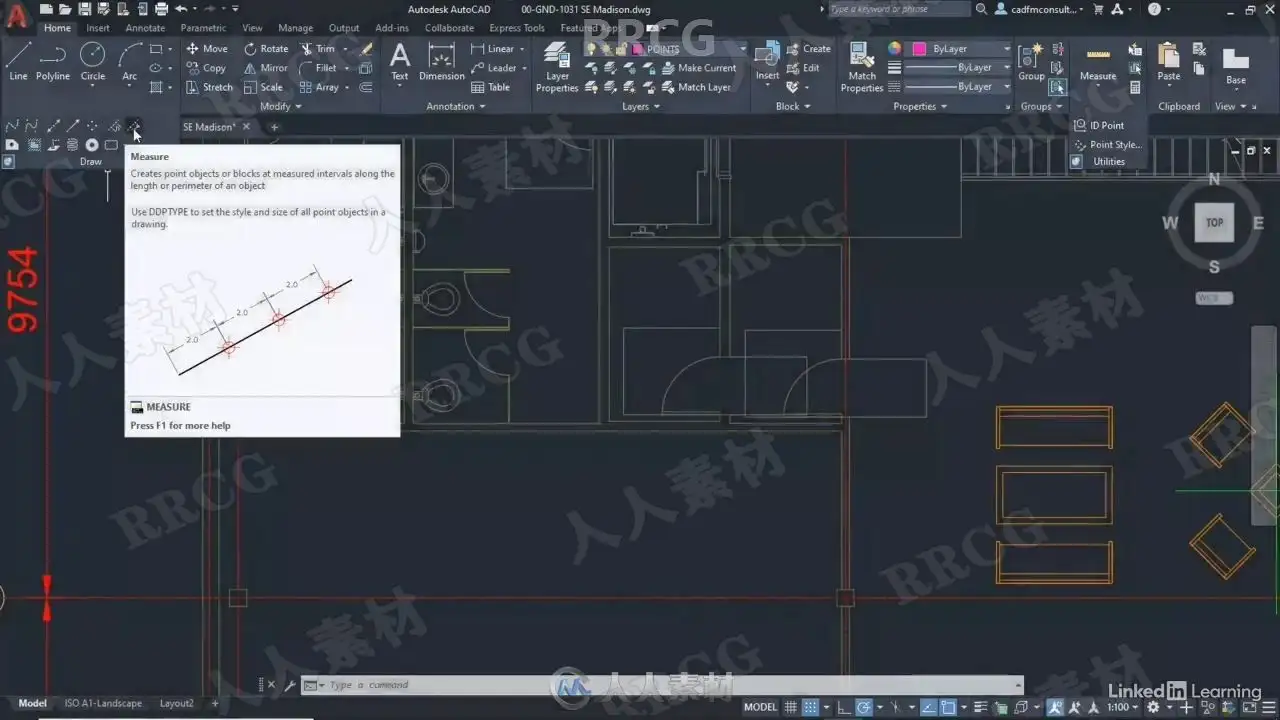The image size is (1280, 720).
Task: Expand the Modify panel dropdown
Action: point(280,106)
